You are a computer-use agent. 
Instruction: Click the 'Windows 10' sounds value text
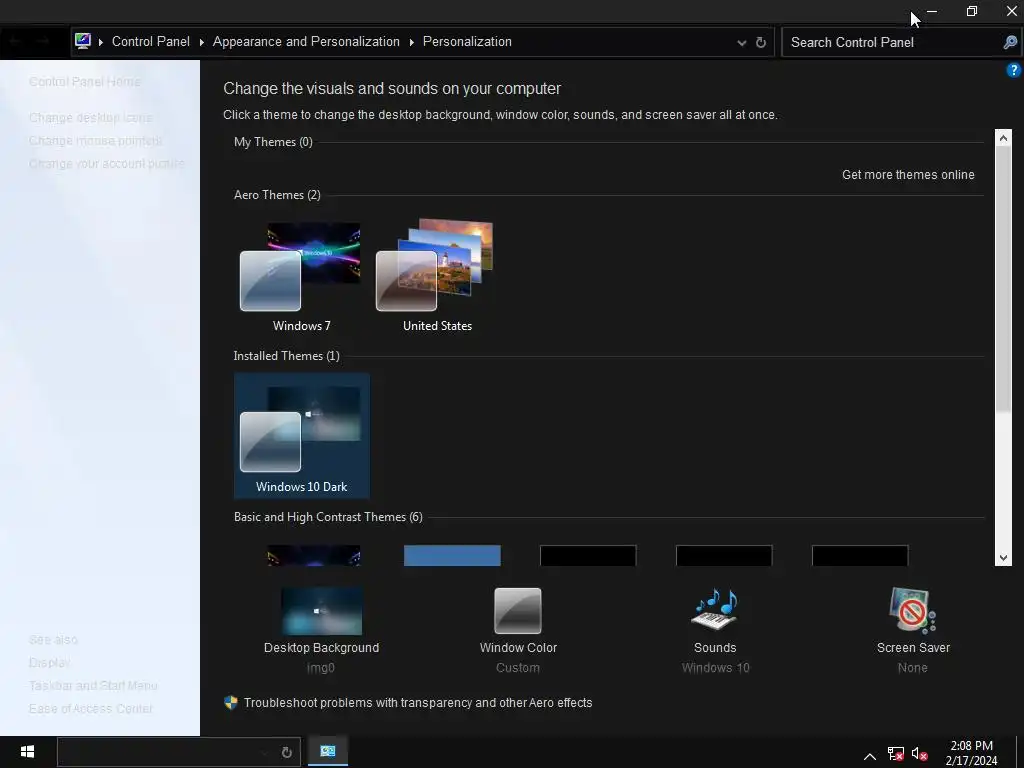coord(715,668)
